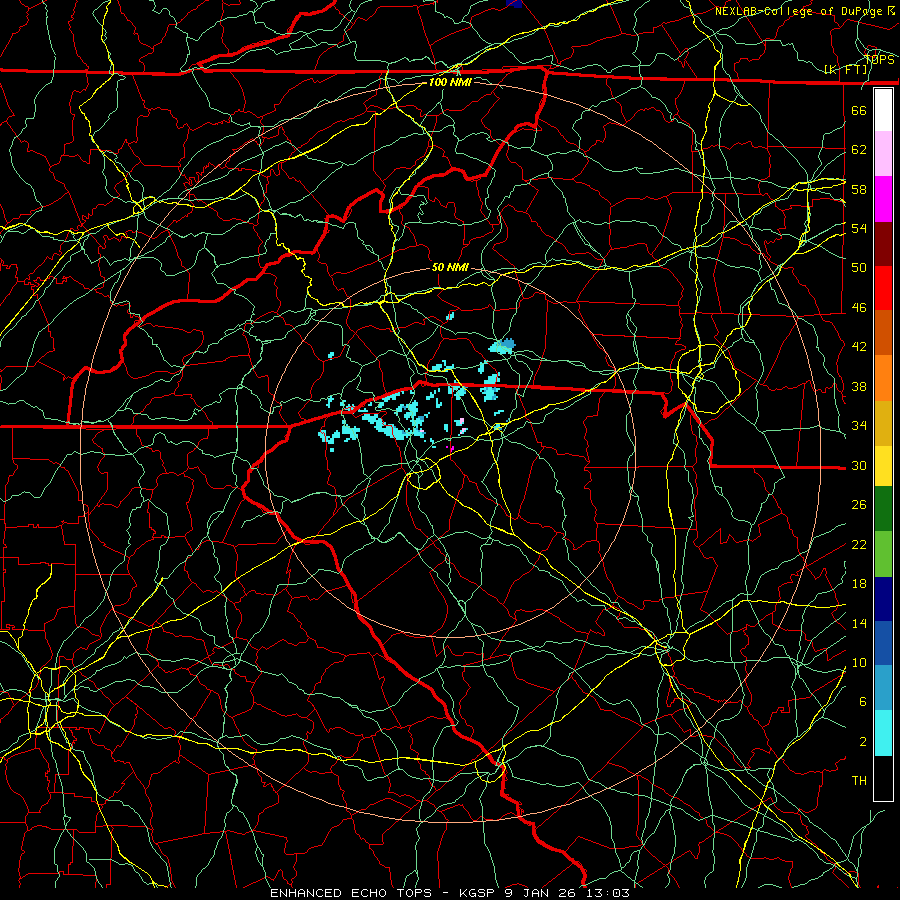Click the "62" legend value

point(859,150)
